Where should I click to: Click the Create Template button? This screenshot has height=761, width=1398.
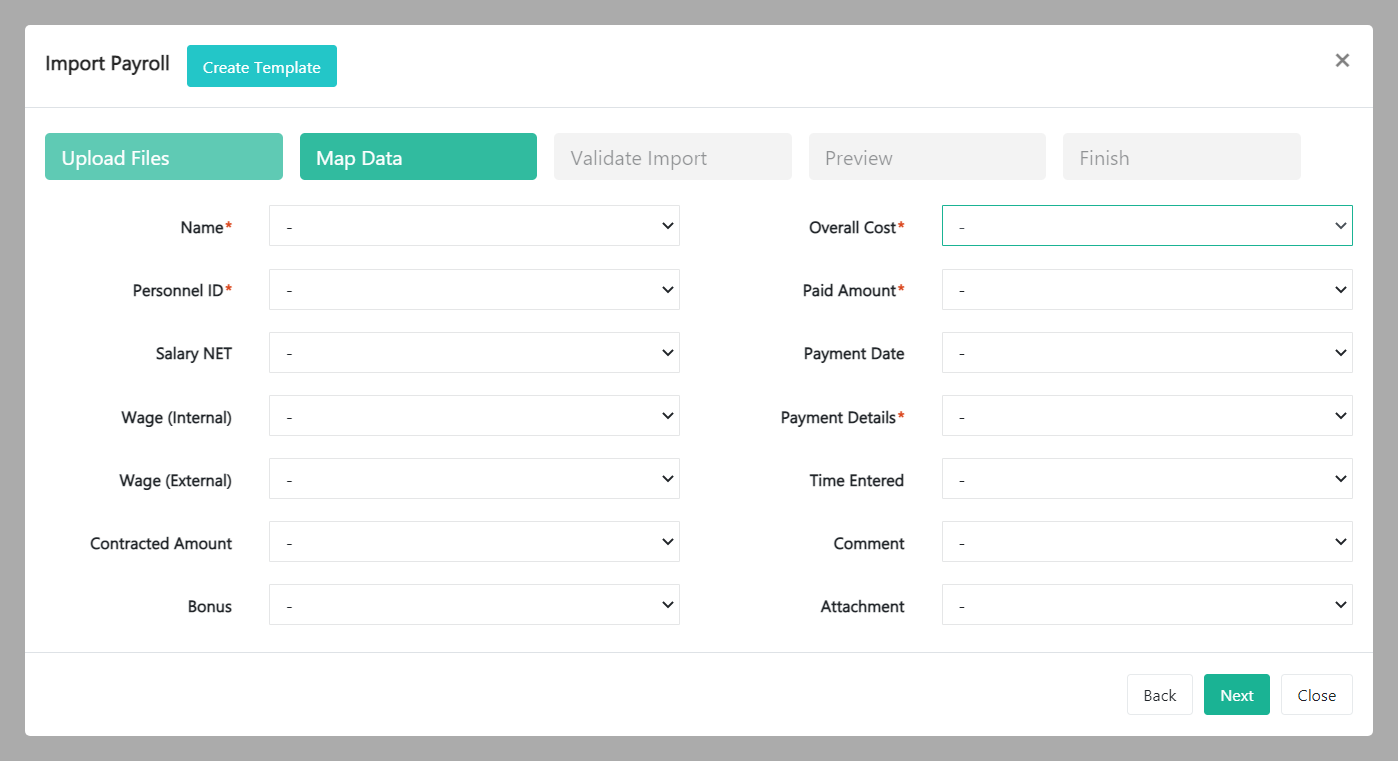click(x=261, y=66)
